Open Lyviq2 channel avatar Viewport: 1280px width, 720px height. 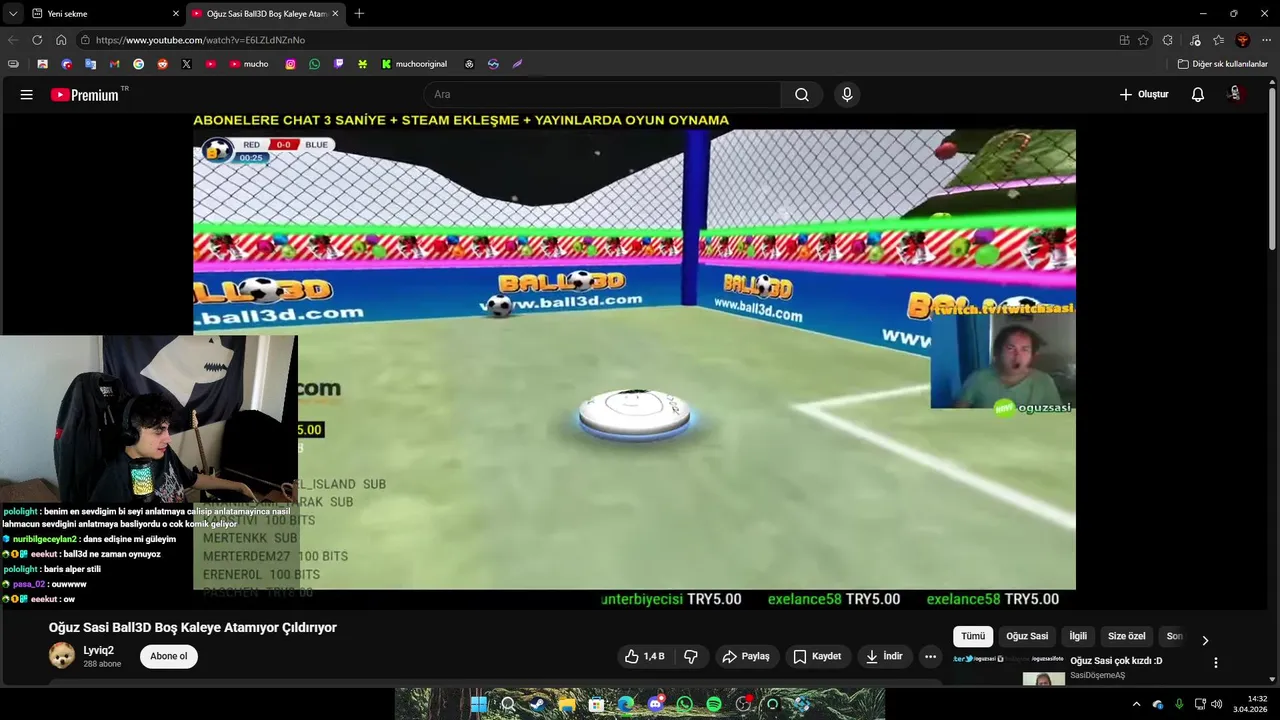click(62, 656)
